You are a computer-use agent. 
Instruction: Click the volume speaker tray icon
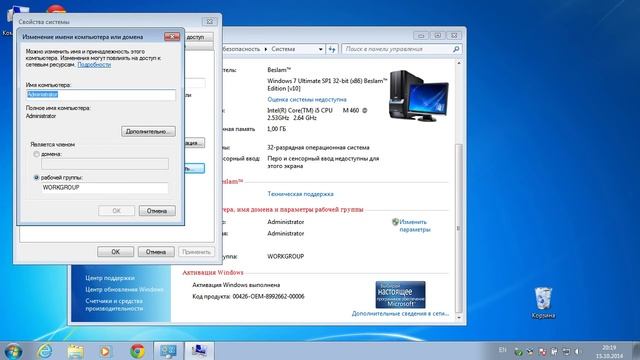point(577,351)
